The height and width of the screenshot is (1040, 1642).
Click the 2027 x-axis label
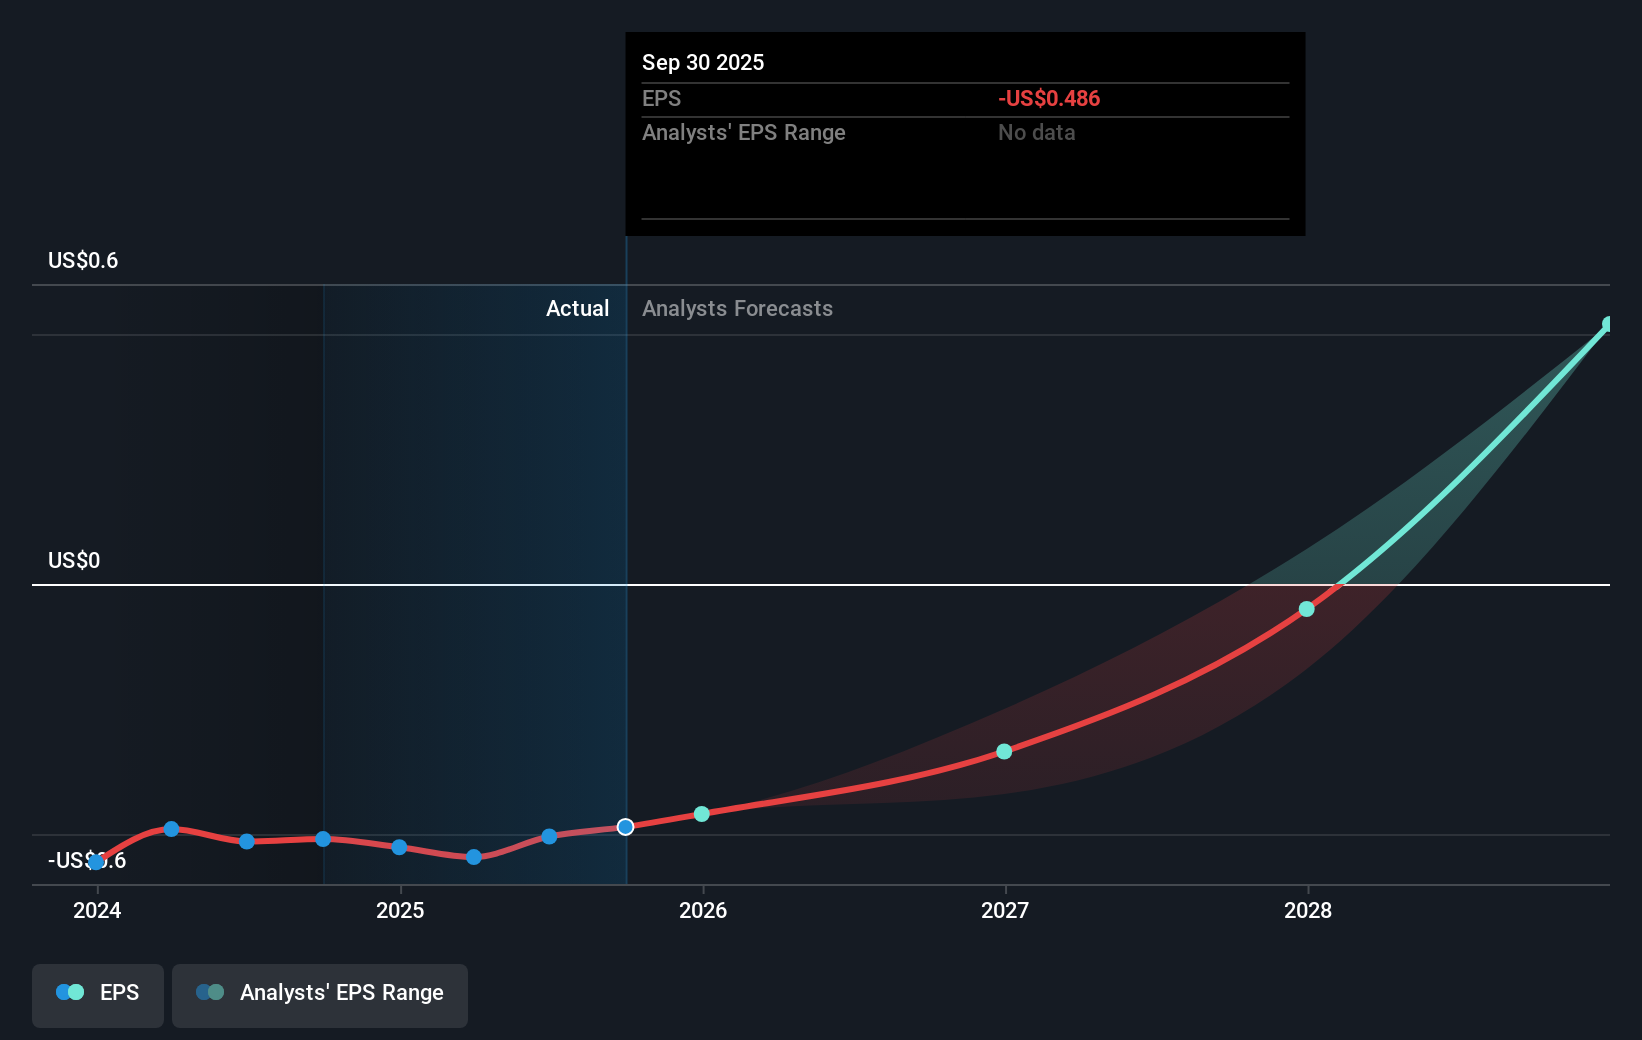1005,911
